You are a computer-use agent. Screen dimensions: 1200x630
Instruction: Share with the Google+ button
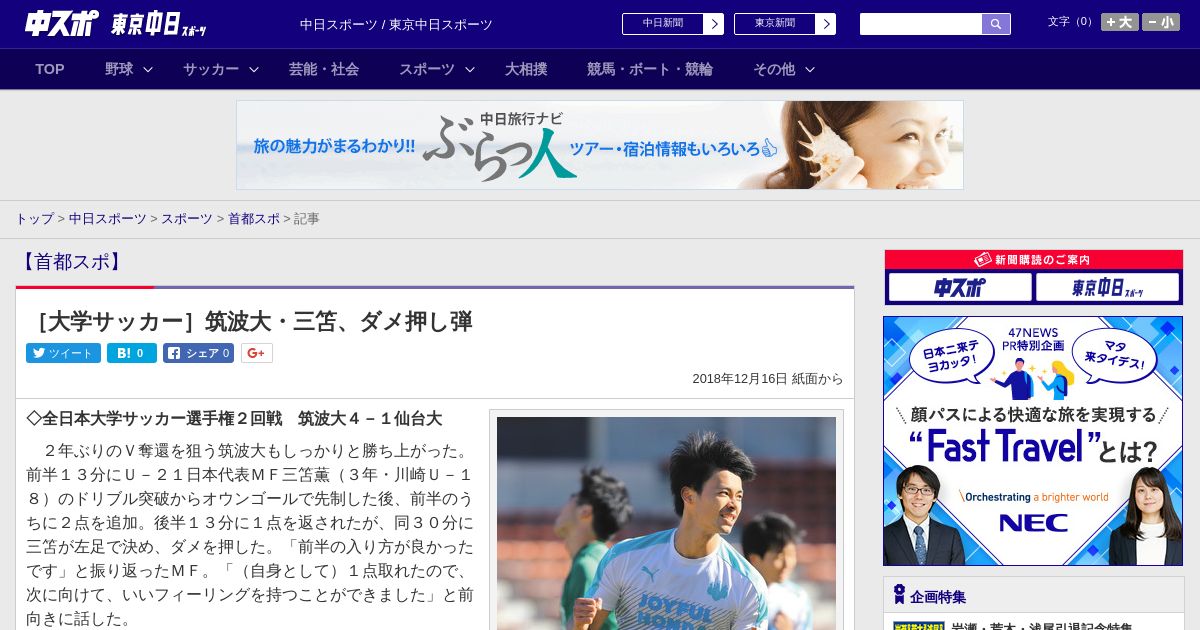[x=257, y=353]
